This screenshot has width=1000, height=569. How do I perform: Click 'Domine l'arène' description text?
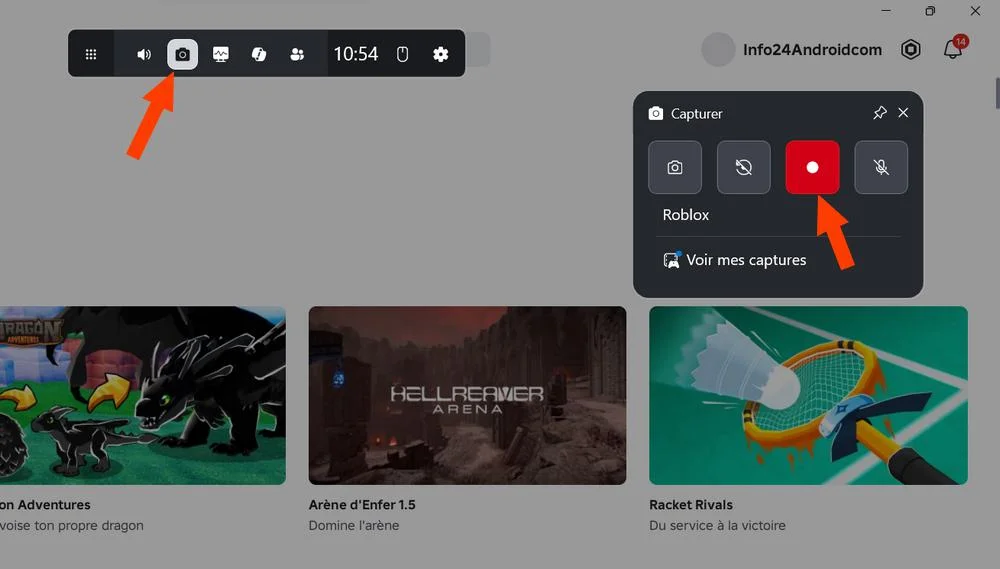[x=354, y=526]
